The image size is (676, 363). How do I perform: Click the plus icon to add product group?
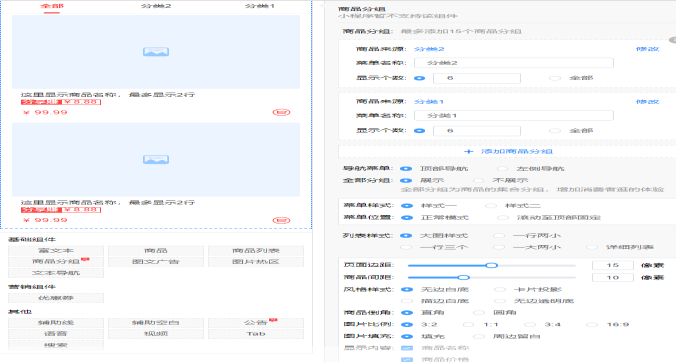pos(469,151)
